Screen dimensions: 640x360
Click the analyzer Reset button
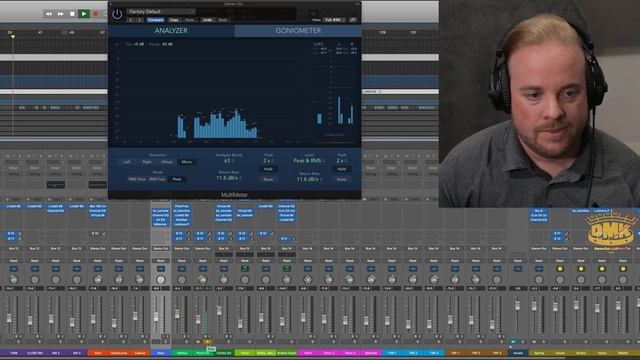(268, 179)
